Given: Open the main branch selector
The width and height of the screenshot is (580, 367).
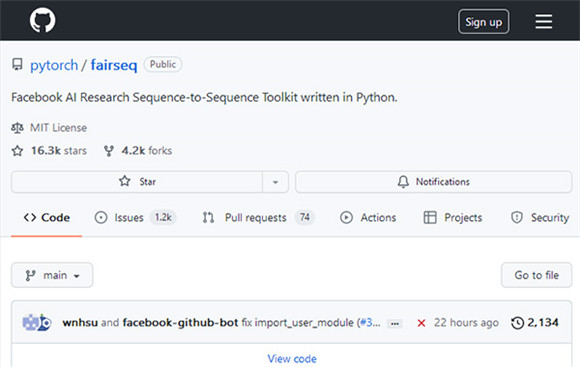Looking at the screenshot, I should [x=52, y=275].
